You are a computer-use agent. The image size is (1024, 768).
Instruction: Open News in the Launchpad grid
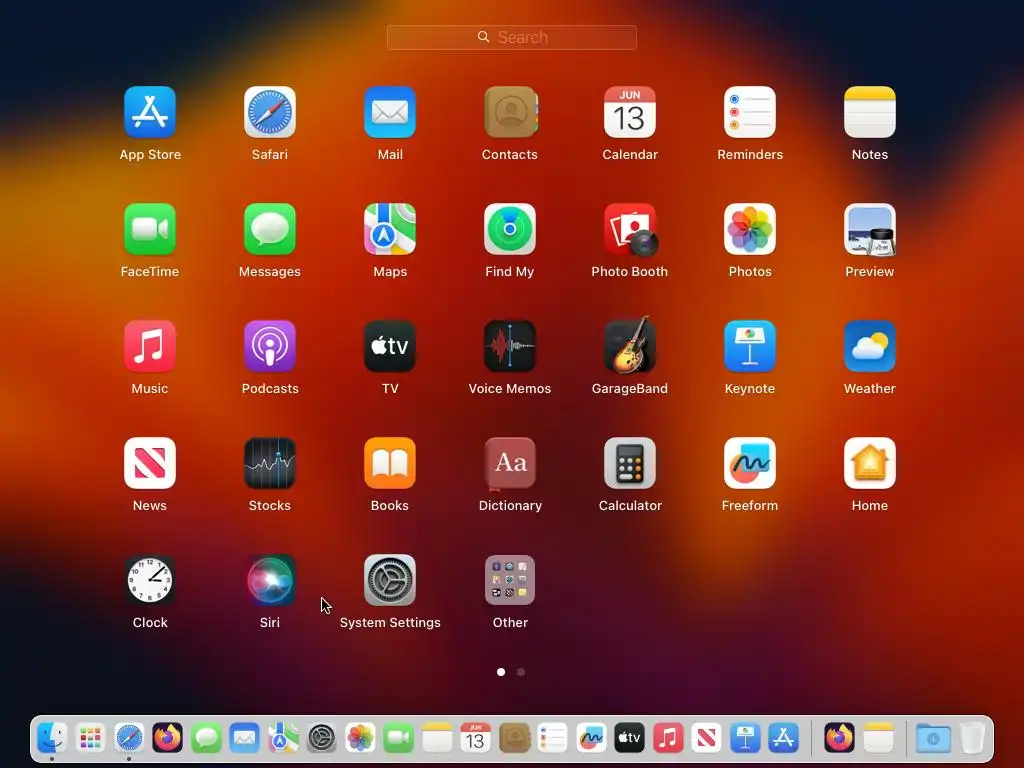click(x=150, y=463)
